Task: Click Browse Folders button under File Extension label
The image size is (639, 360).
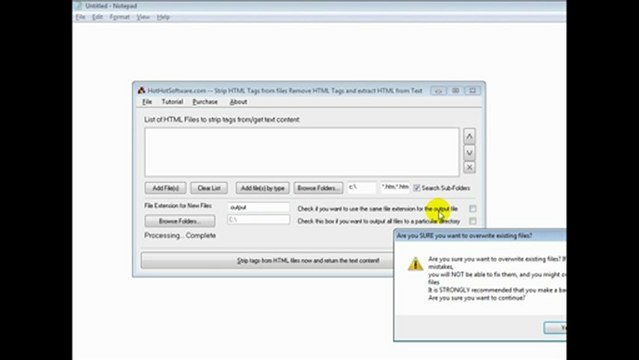Action: pos(180,221)
